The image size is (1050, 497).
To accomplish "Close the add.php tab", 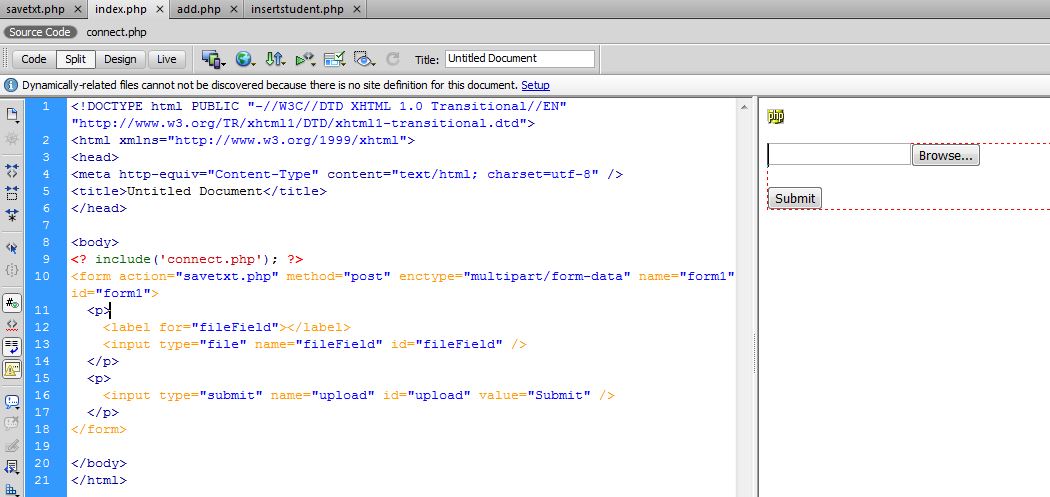I will pos(234,9).
